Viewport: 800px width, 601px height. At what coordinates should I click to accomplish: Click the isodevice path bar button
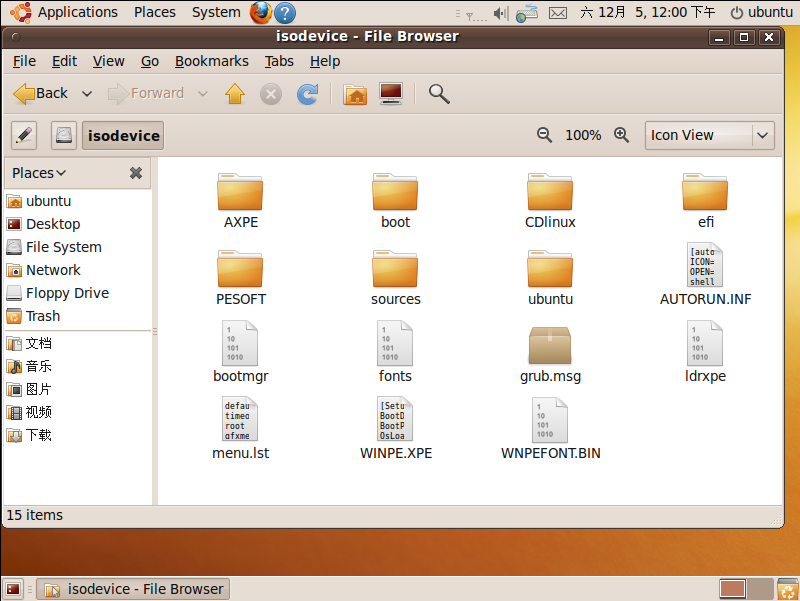[x=123, y=136]
